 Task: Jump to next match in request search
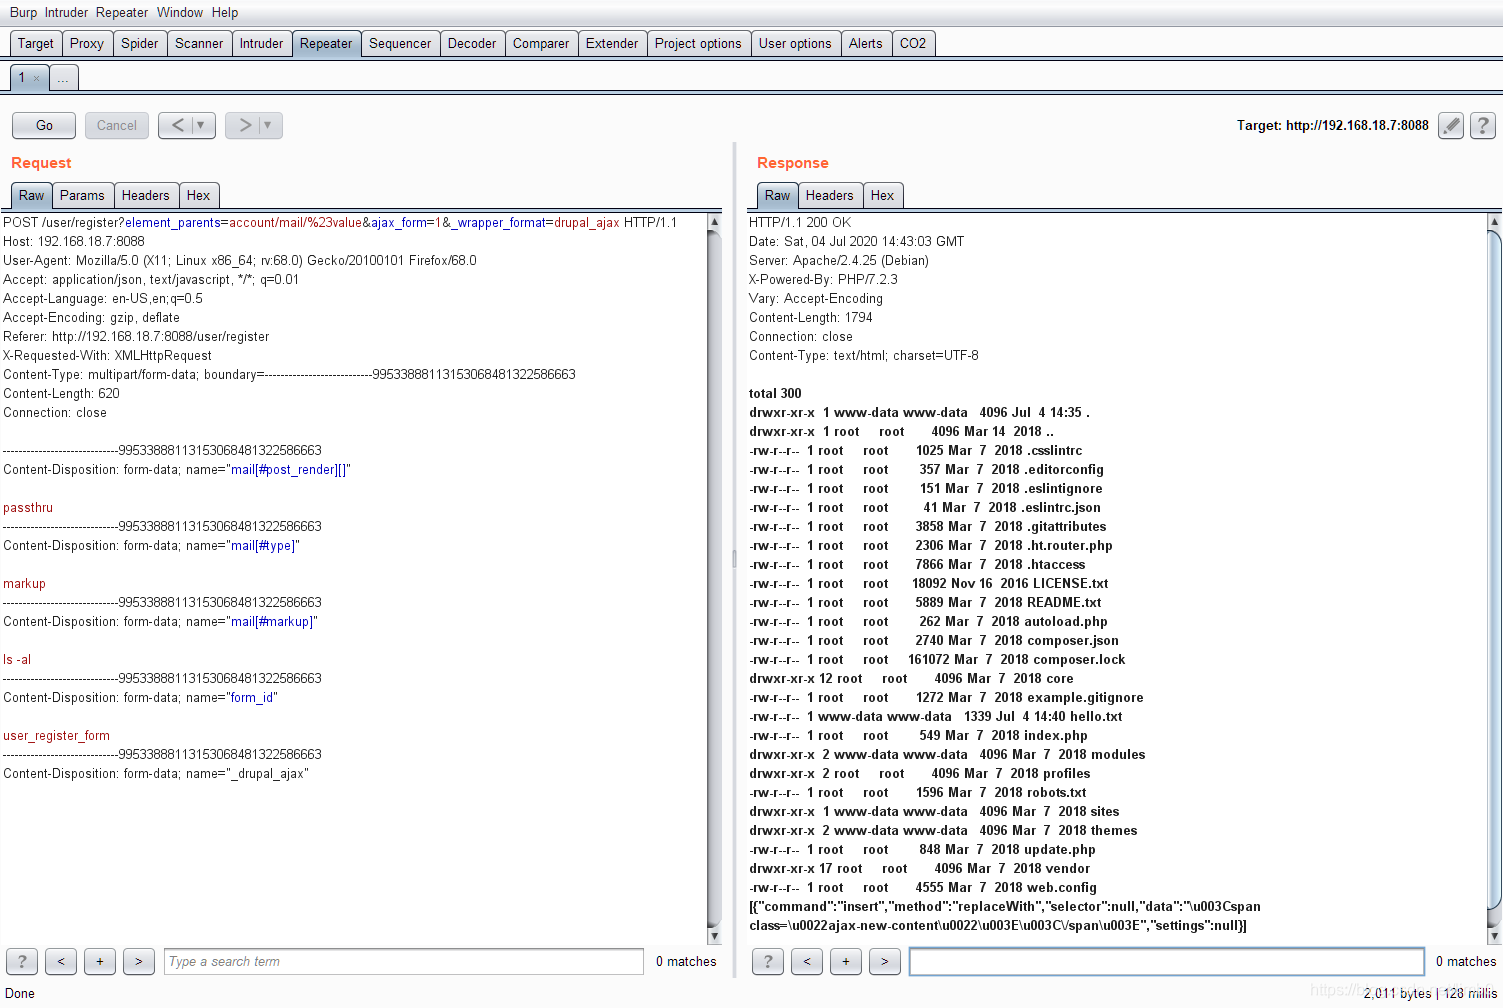[139, 961]
